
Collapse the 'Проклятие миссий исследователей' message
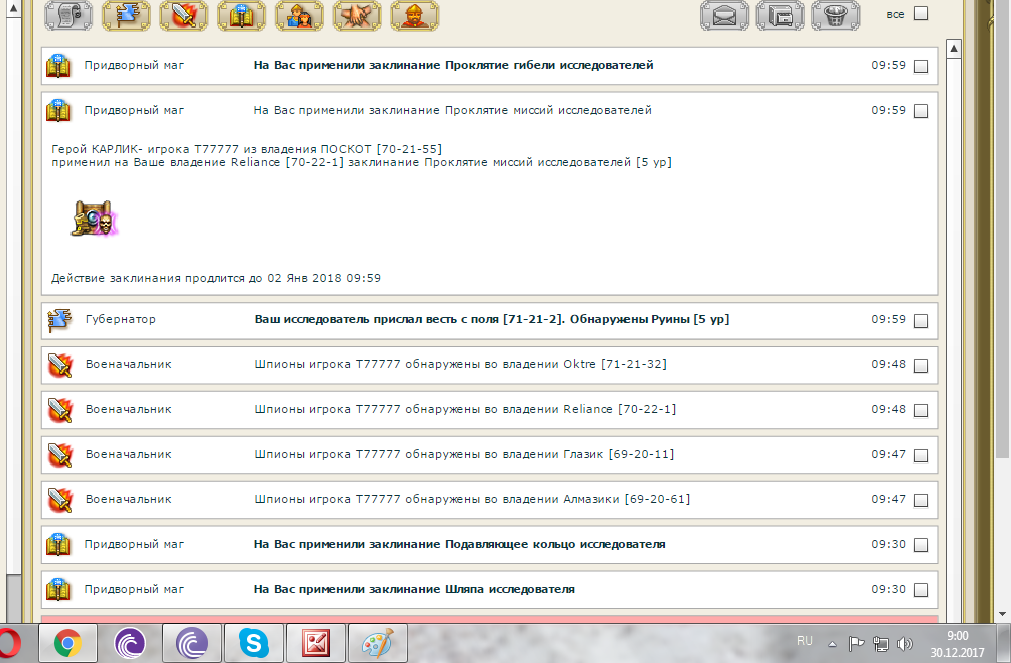tap(452, 110)
